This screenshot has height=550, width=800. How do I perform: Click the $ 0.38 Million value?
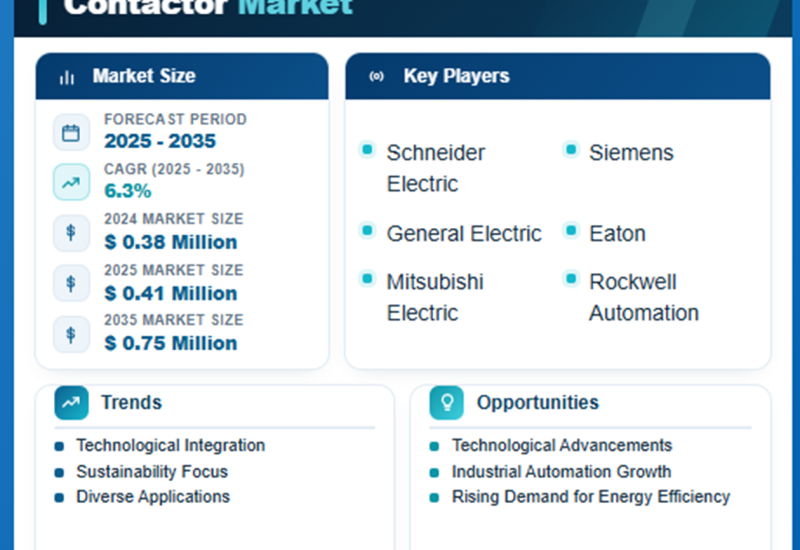click(171, 242)
